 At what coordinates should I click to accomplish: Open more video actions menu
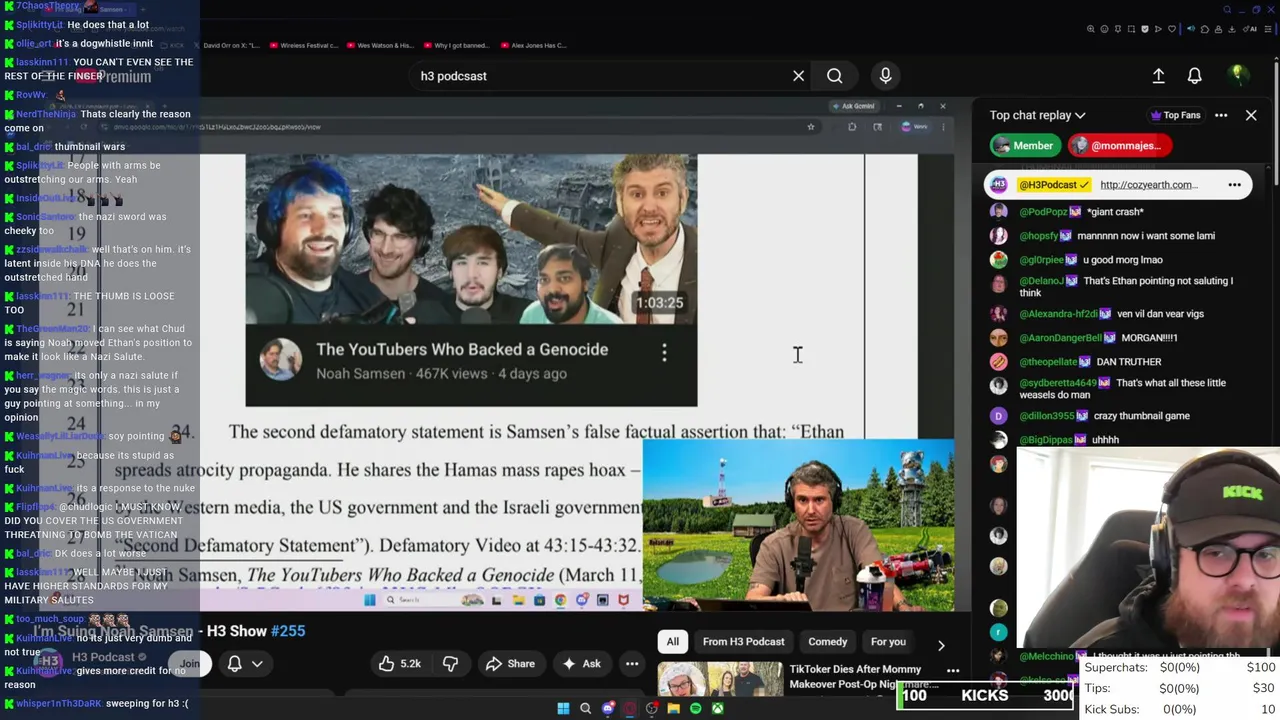tap(632, 664)
